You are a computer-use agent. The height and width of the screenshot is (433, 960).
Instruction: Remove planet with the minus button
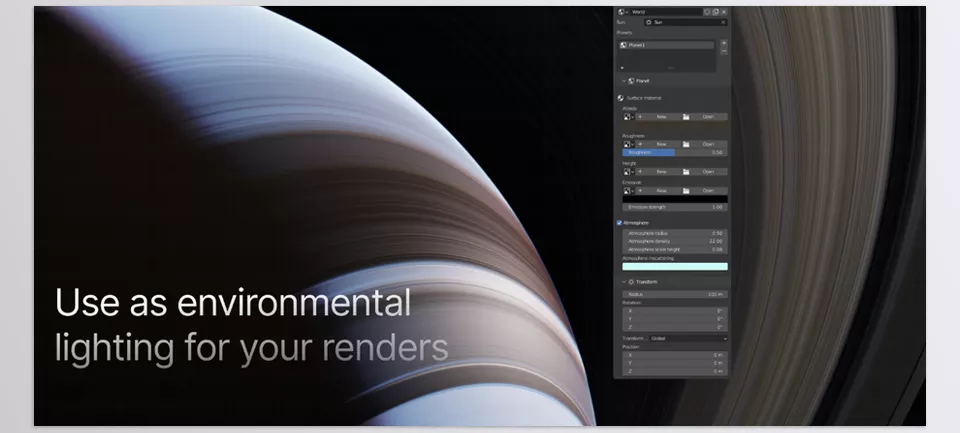(724, 52)
